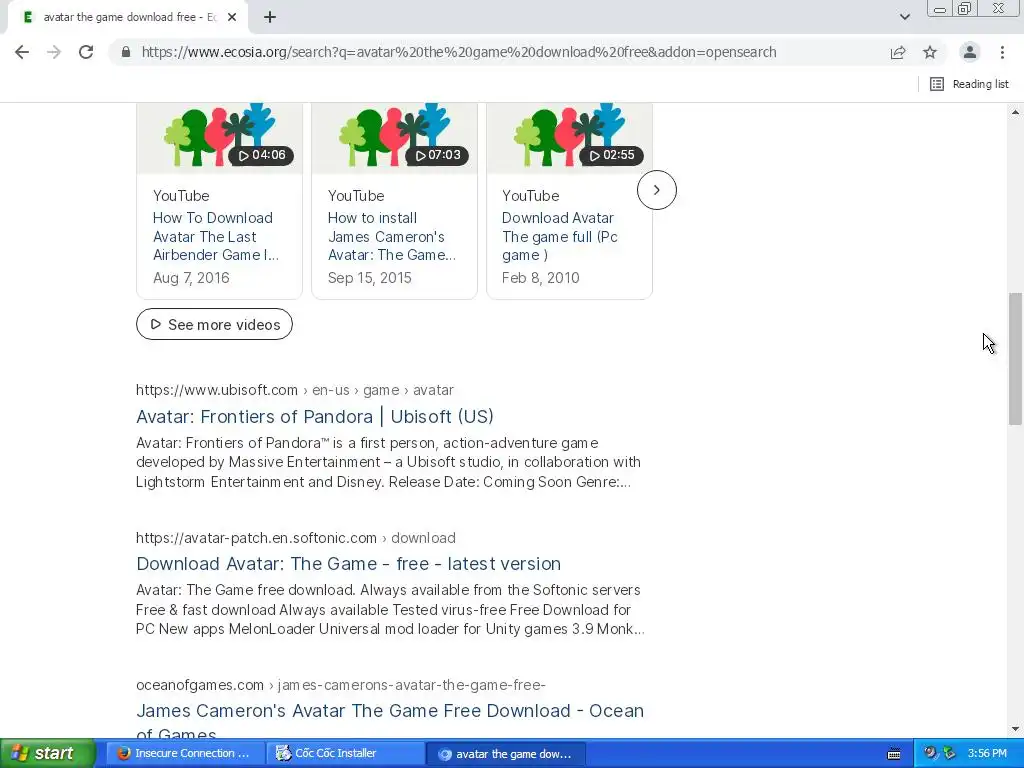Open the Reading list panel
Viewport: 1024px width, 768px height.
coord(969,84)
